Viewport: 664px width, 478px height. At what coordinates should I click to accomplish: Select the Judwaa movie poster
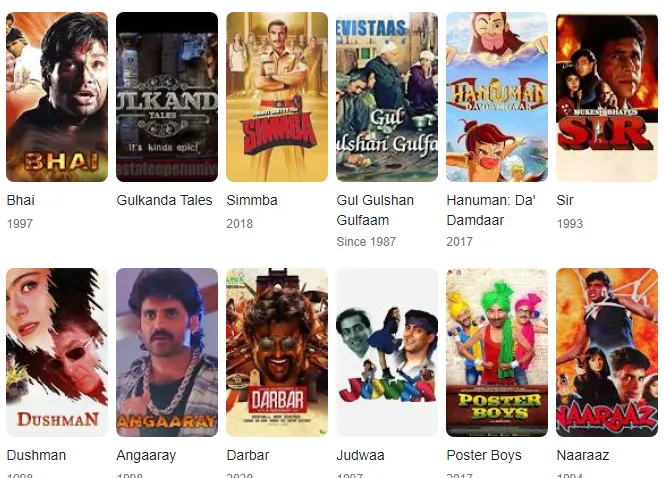coord(387,352)
